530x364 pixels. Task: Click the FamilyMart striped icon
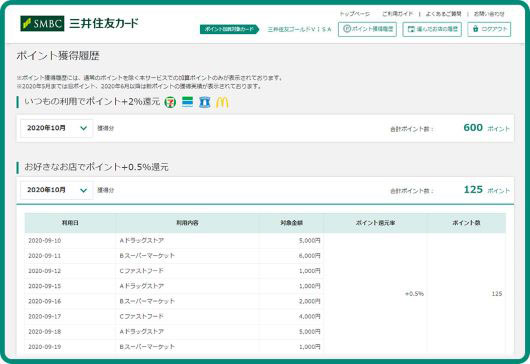(188, 102)
